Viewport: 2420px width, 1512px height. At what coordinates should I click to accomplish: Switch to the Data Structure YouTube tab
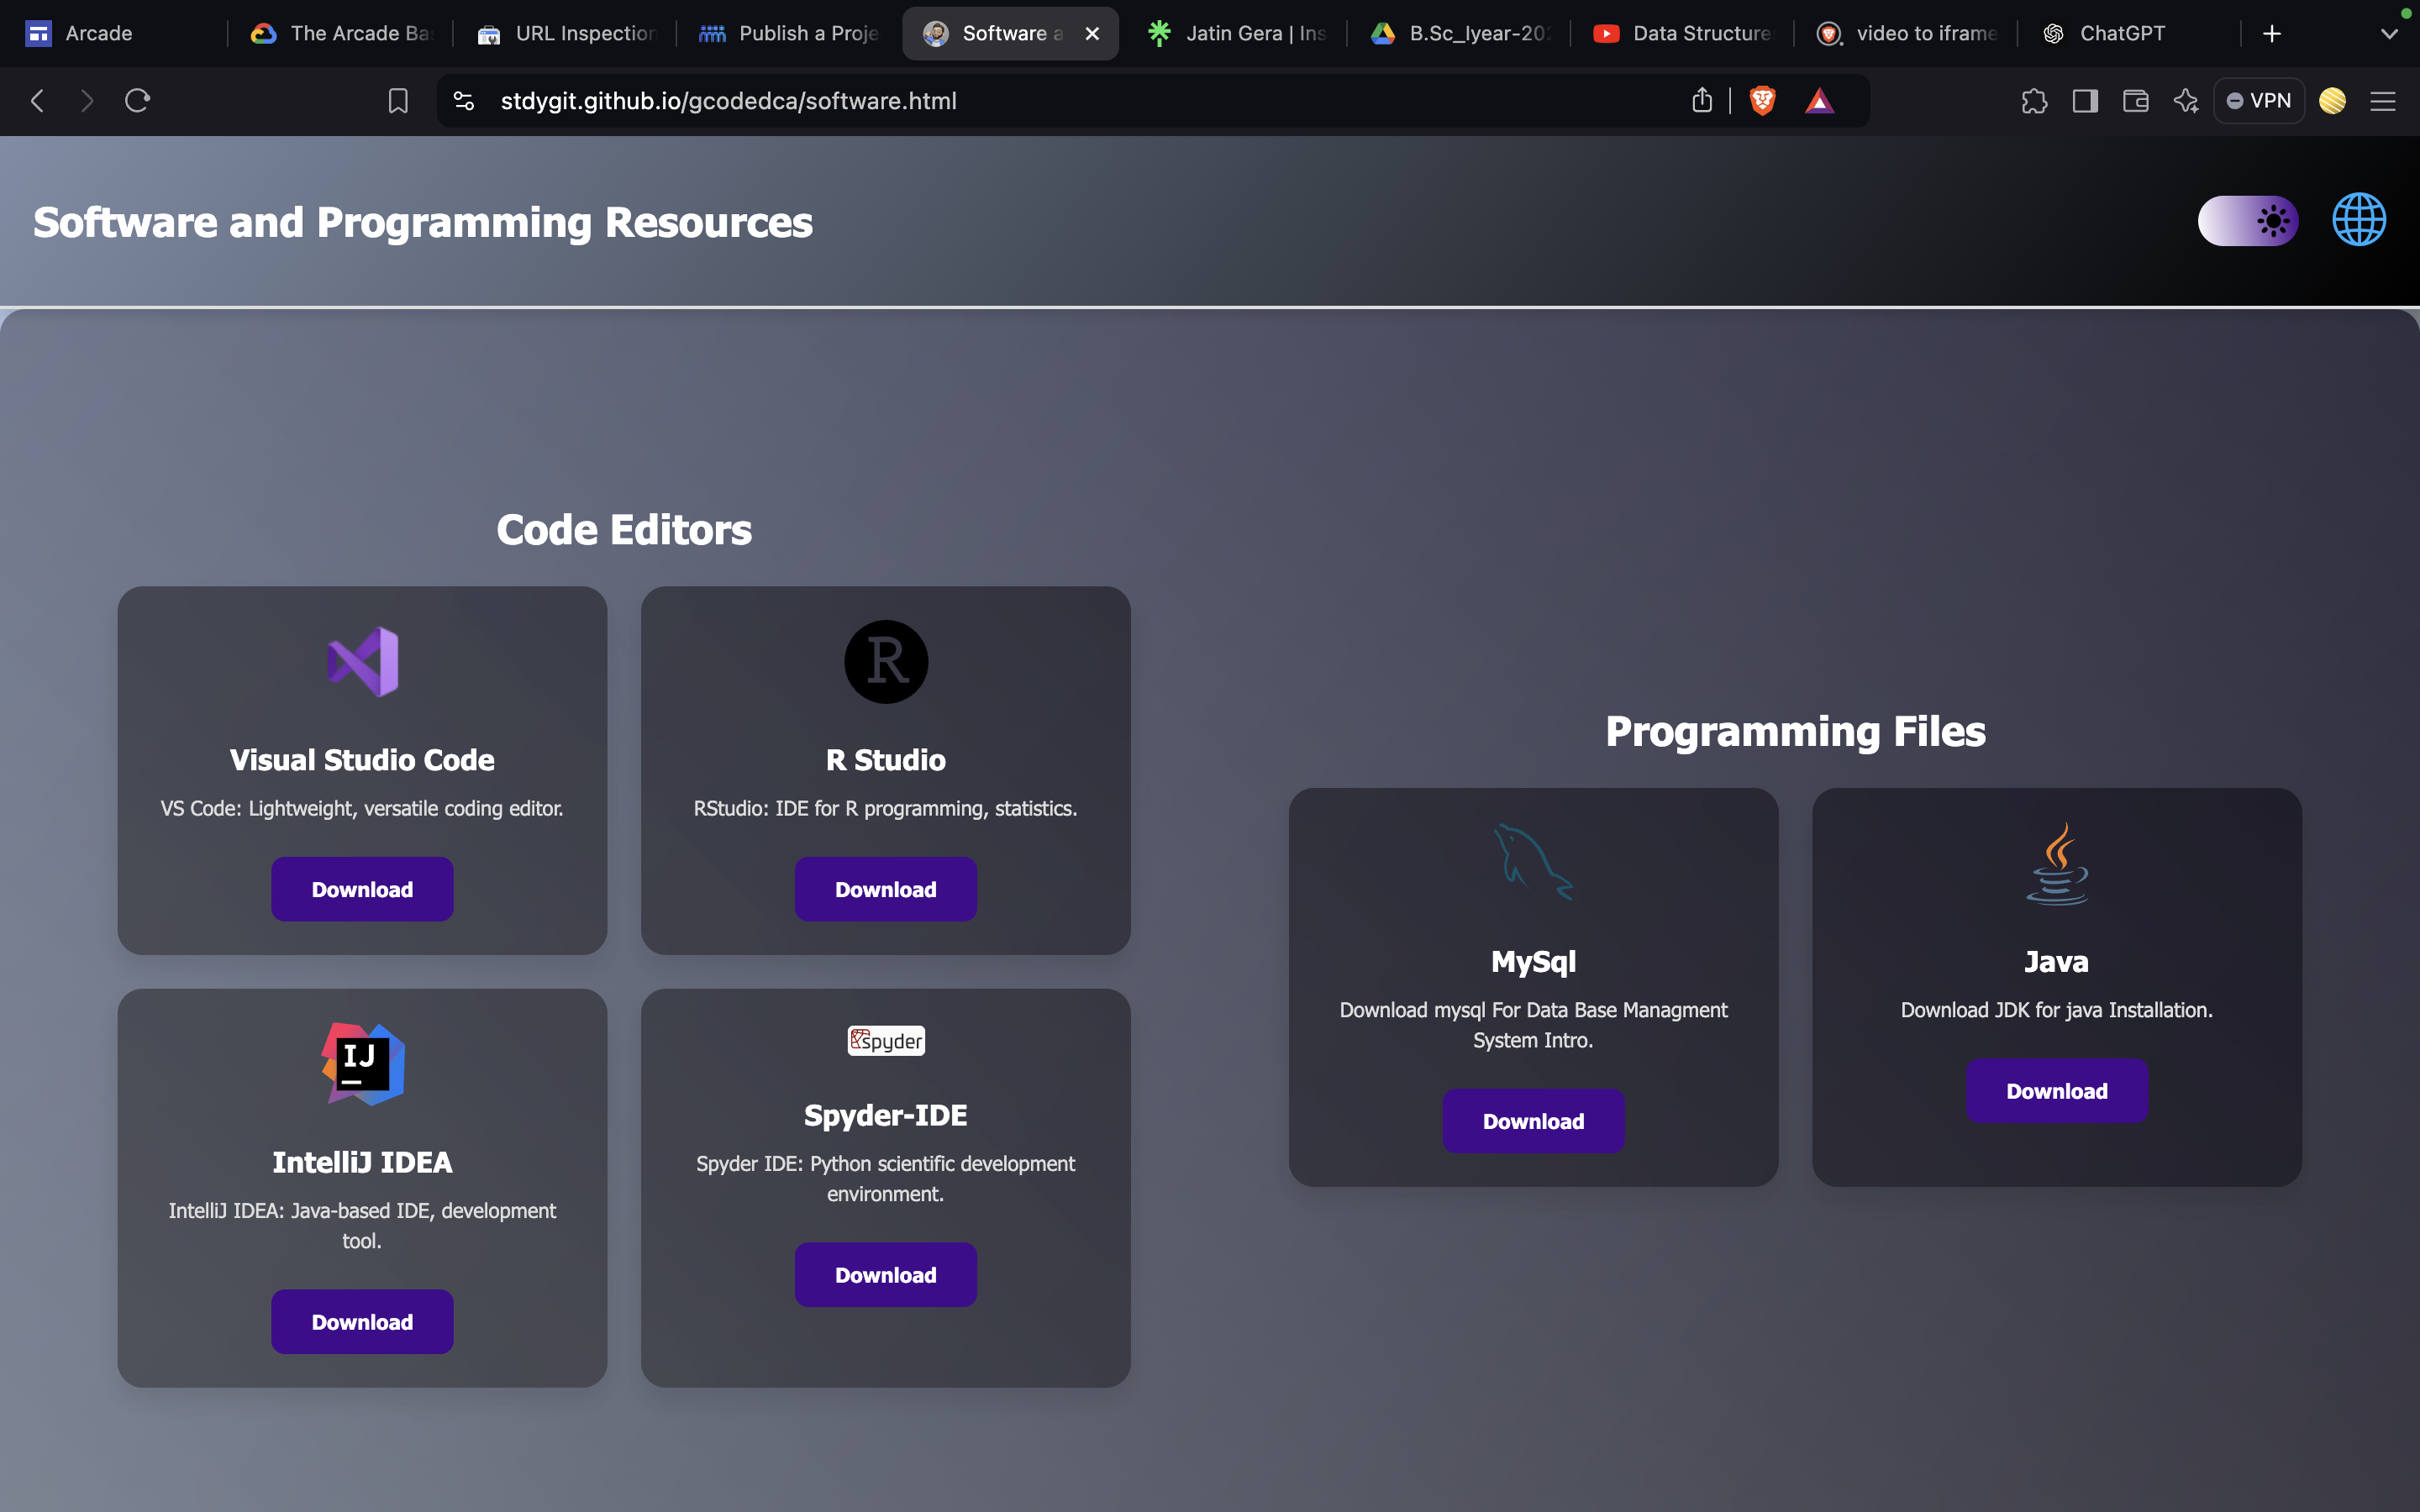1682,34
